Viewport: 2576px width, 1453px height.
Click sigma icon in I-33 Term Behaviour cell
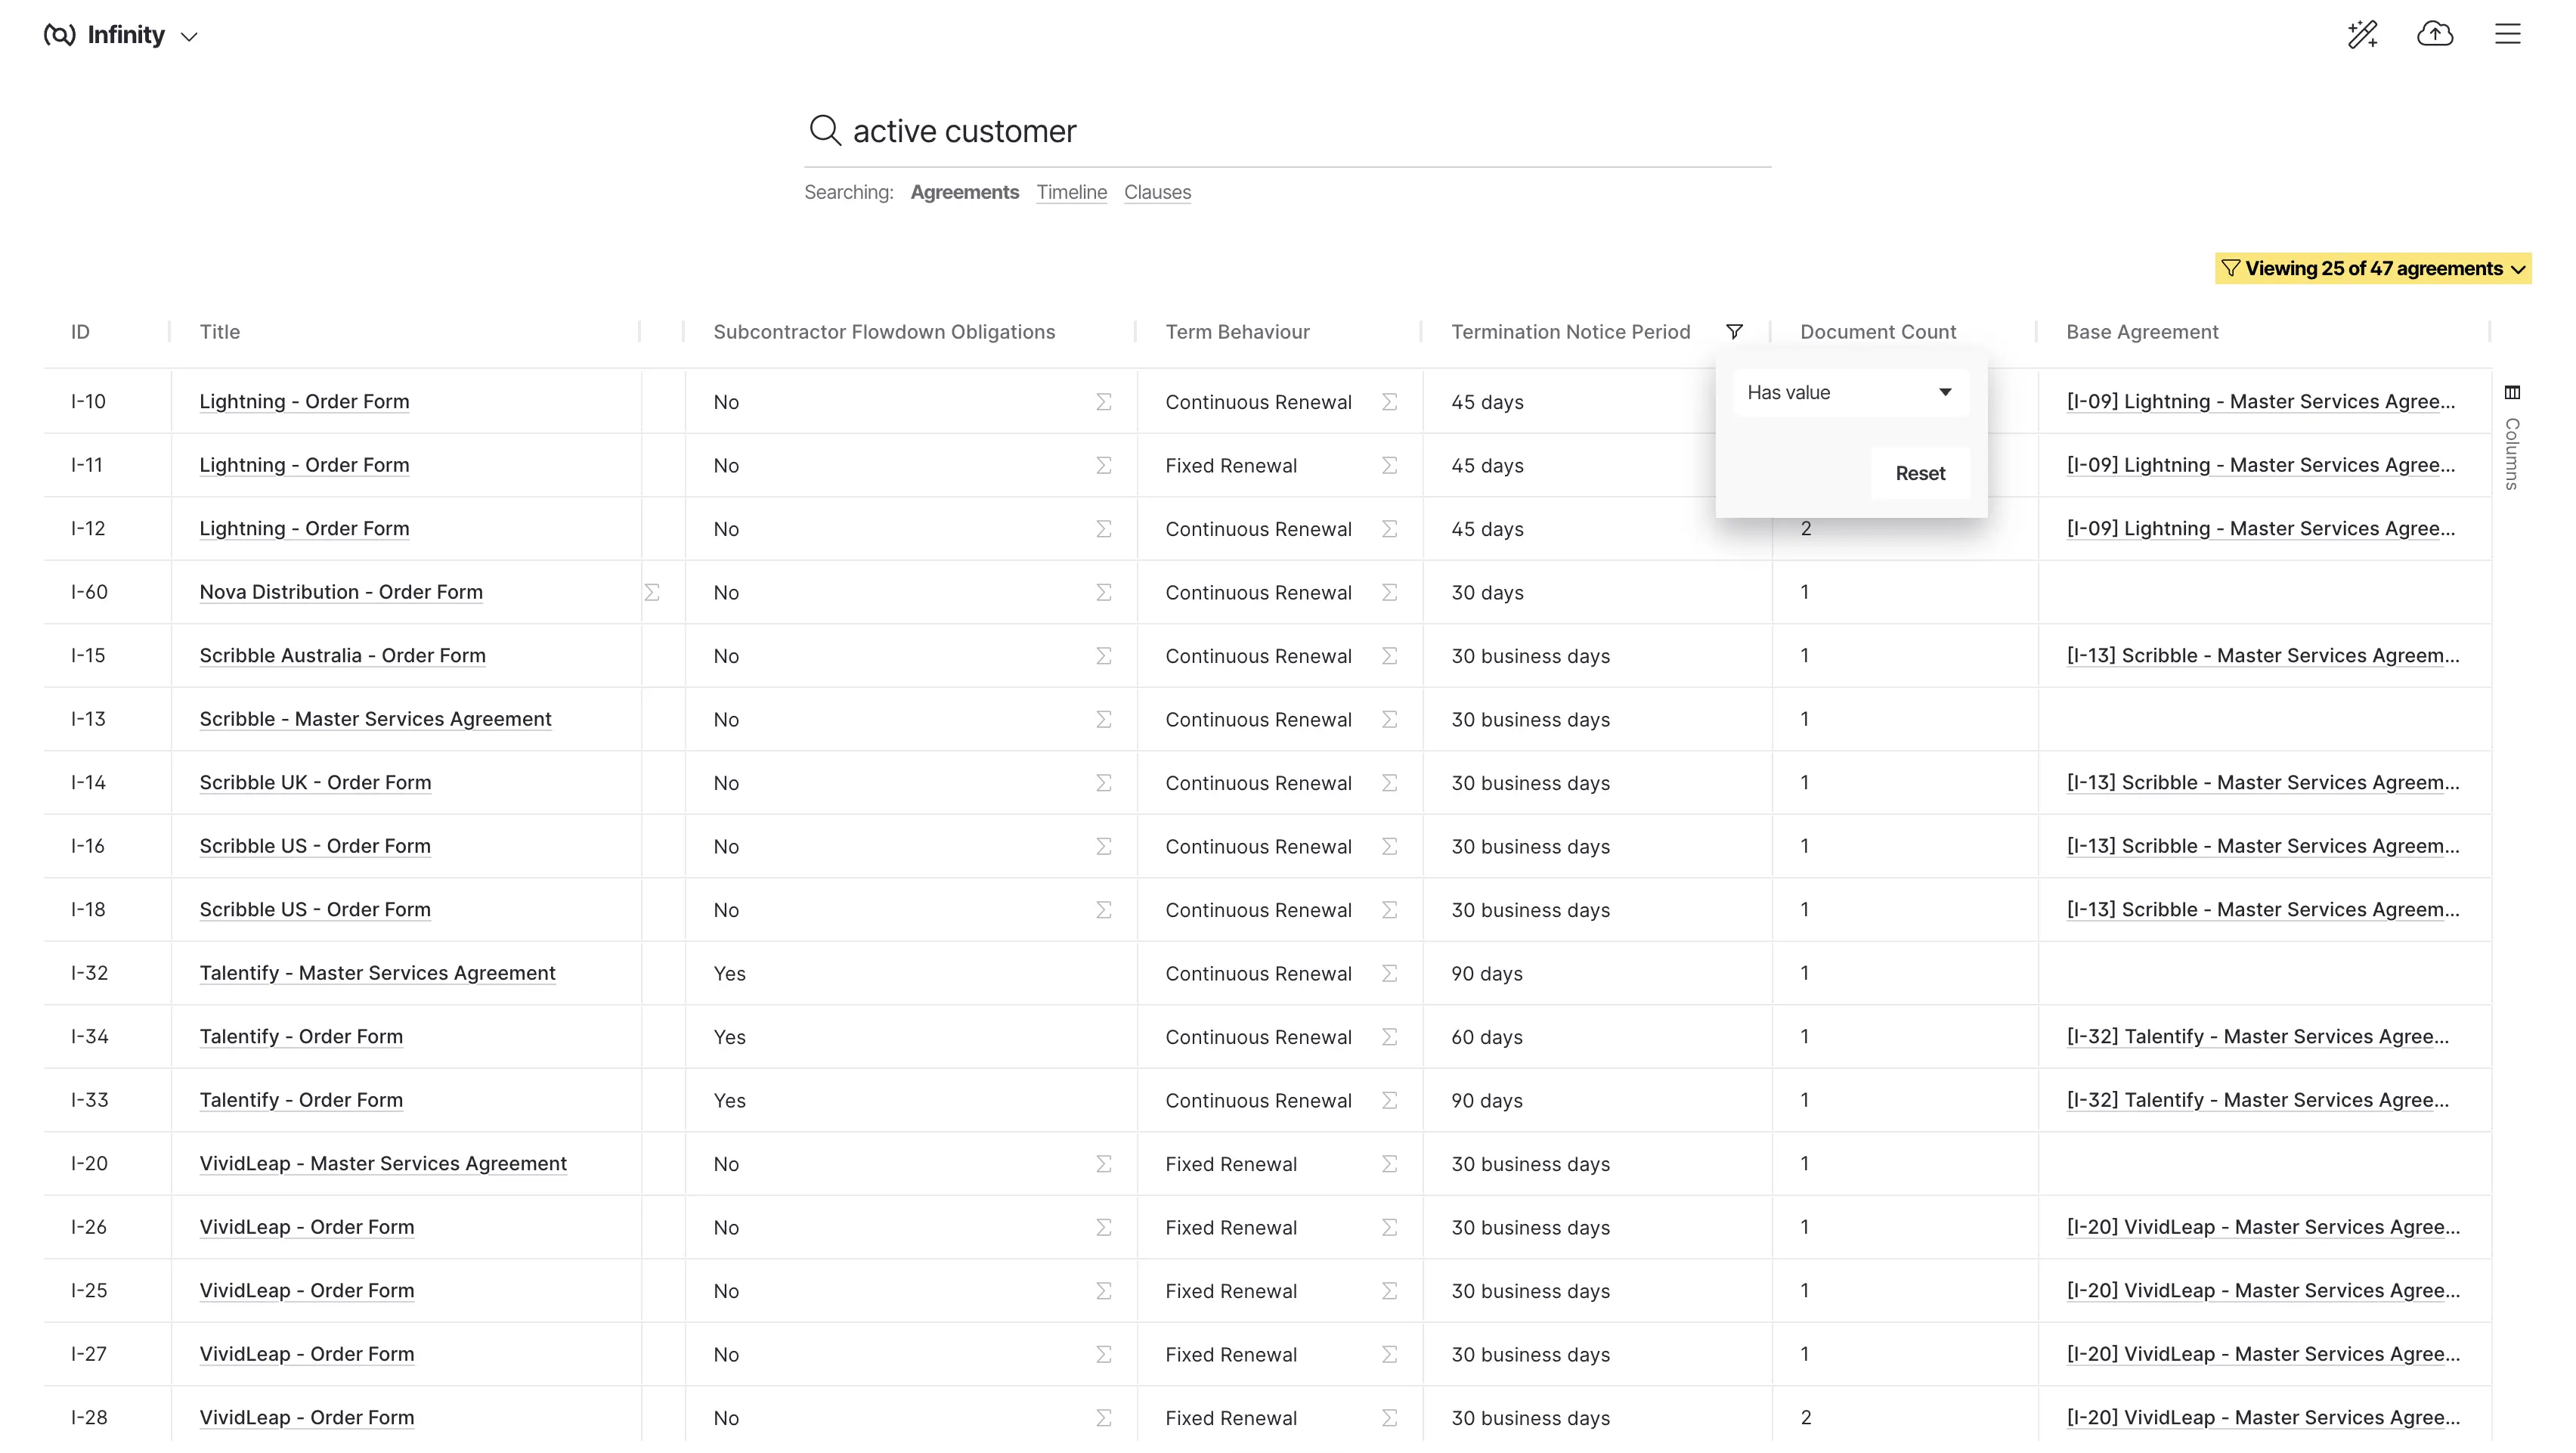coord(1389,1100)
